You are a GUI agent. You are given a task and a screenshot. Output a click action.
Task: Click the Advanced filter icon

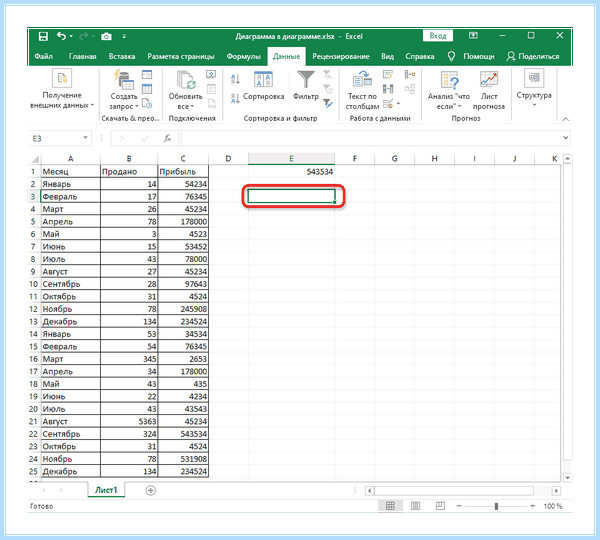pos(328,103)
